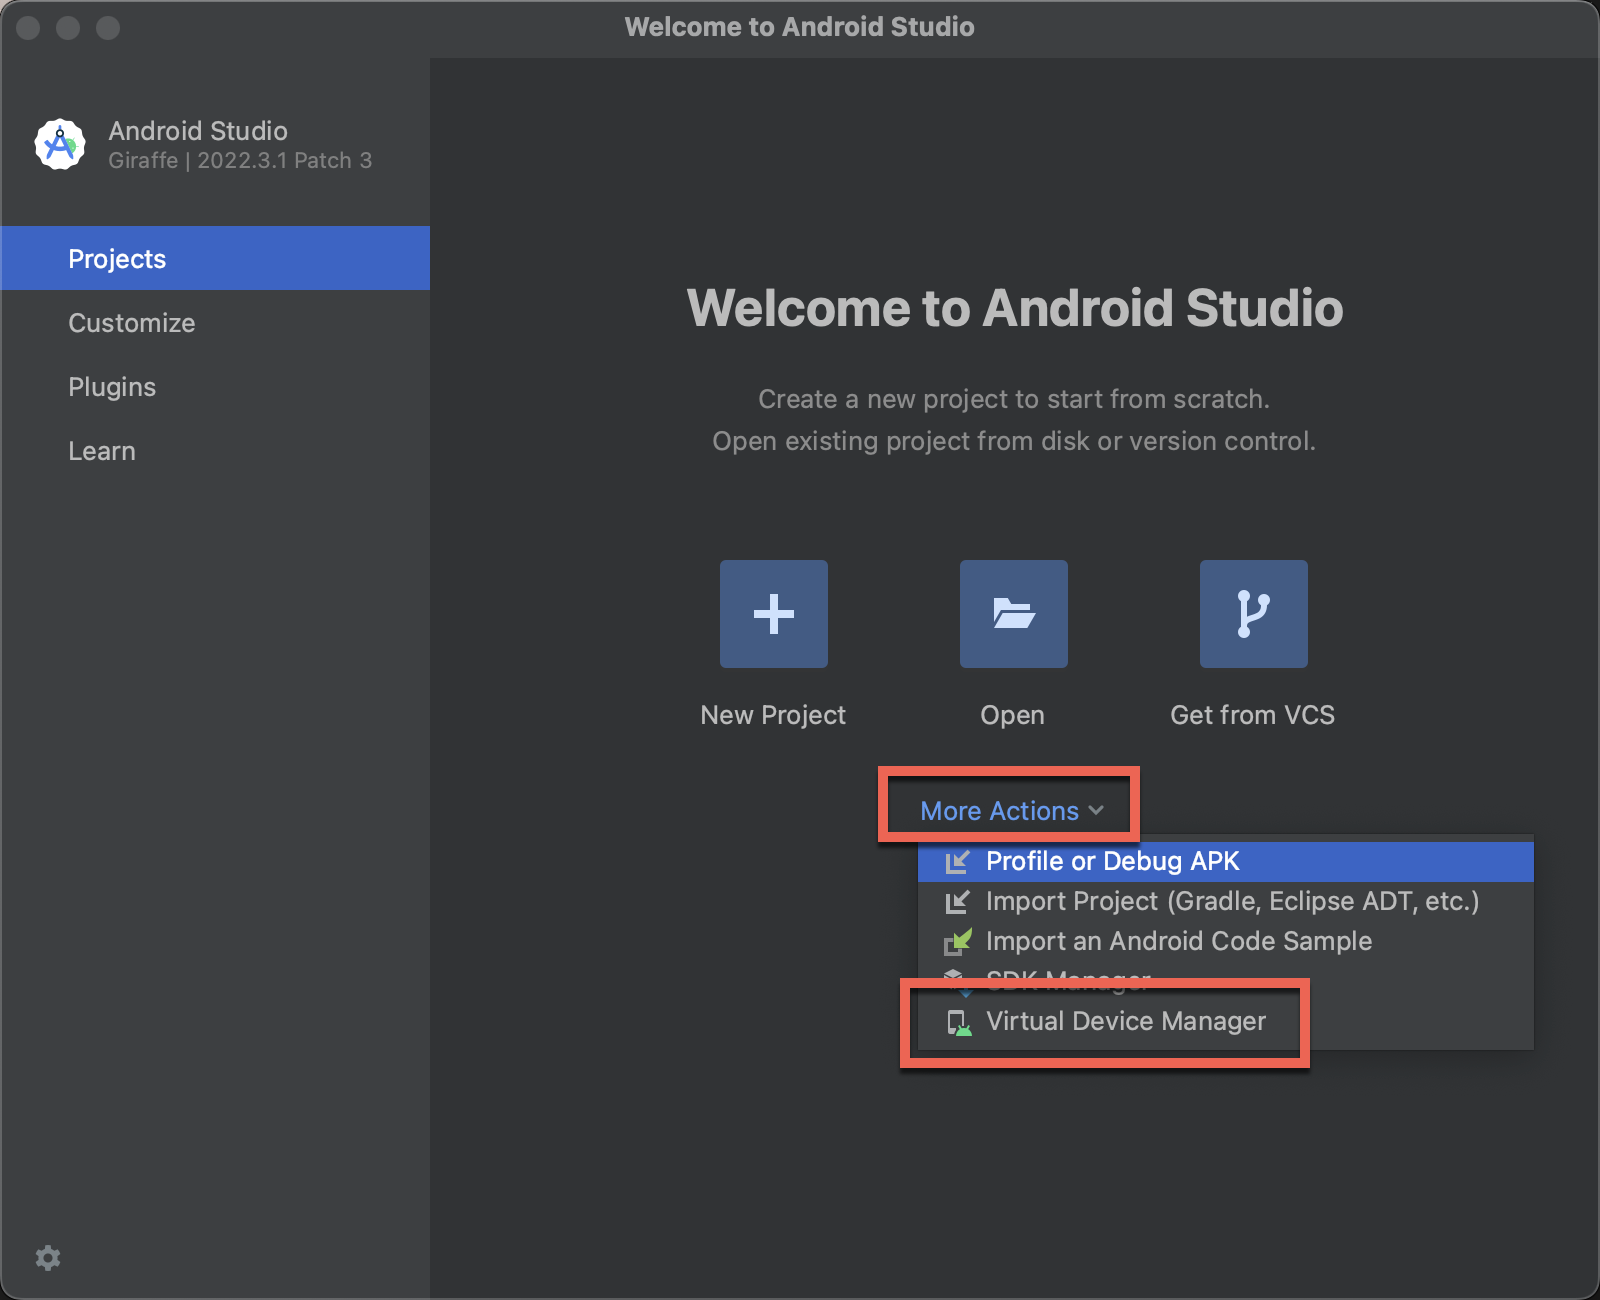
Task: Switch to the Customize tab
Action: click(216, 322)
